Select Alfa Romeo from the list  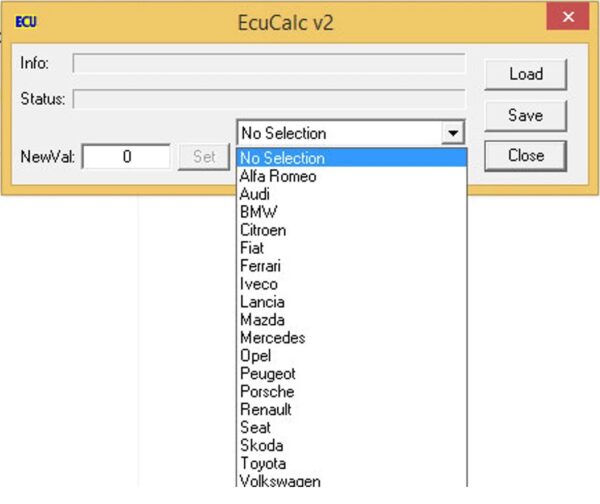click(x=352, y=176)
